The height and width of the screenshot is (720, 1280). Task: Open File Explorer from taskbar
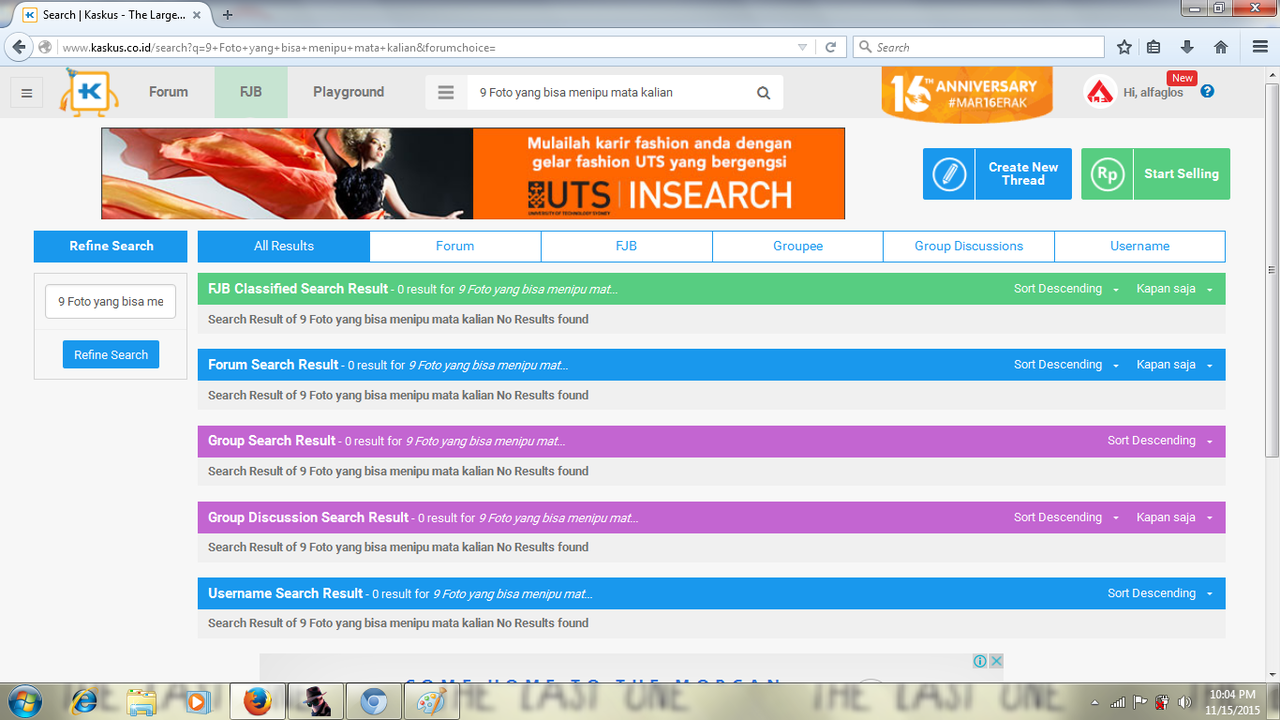[142, 702]
